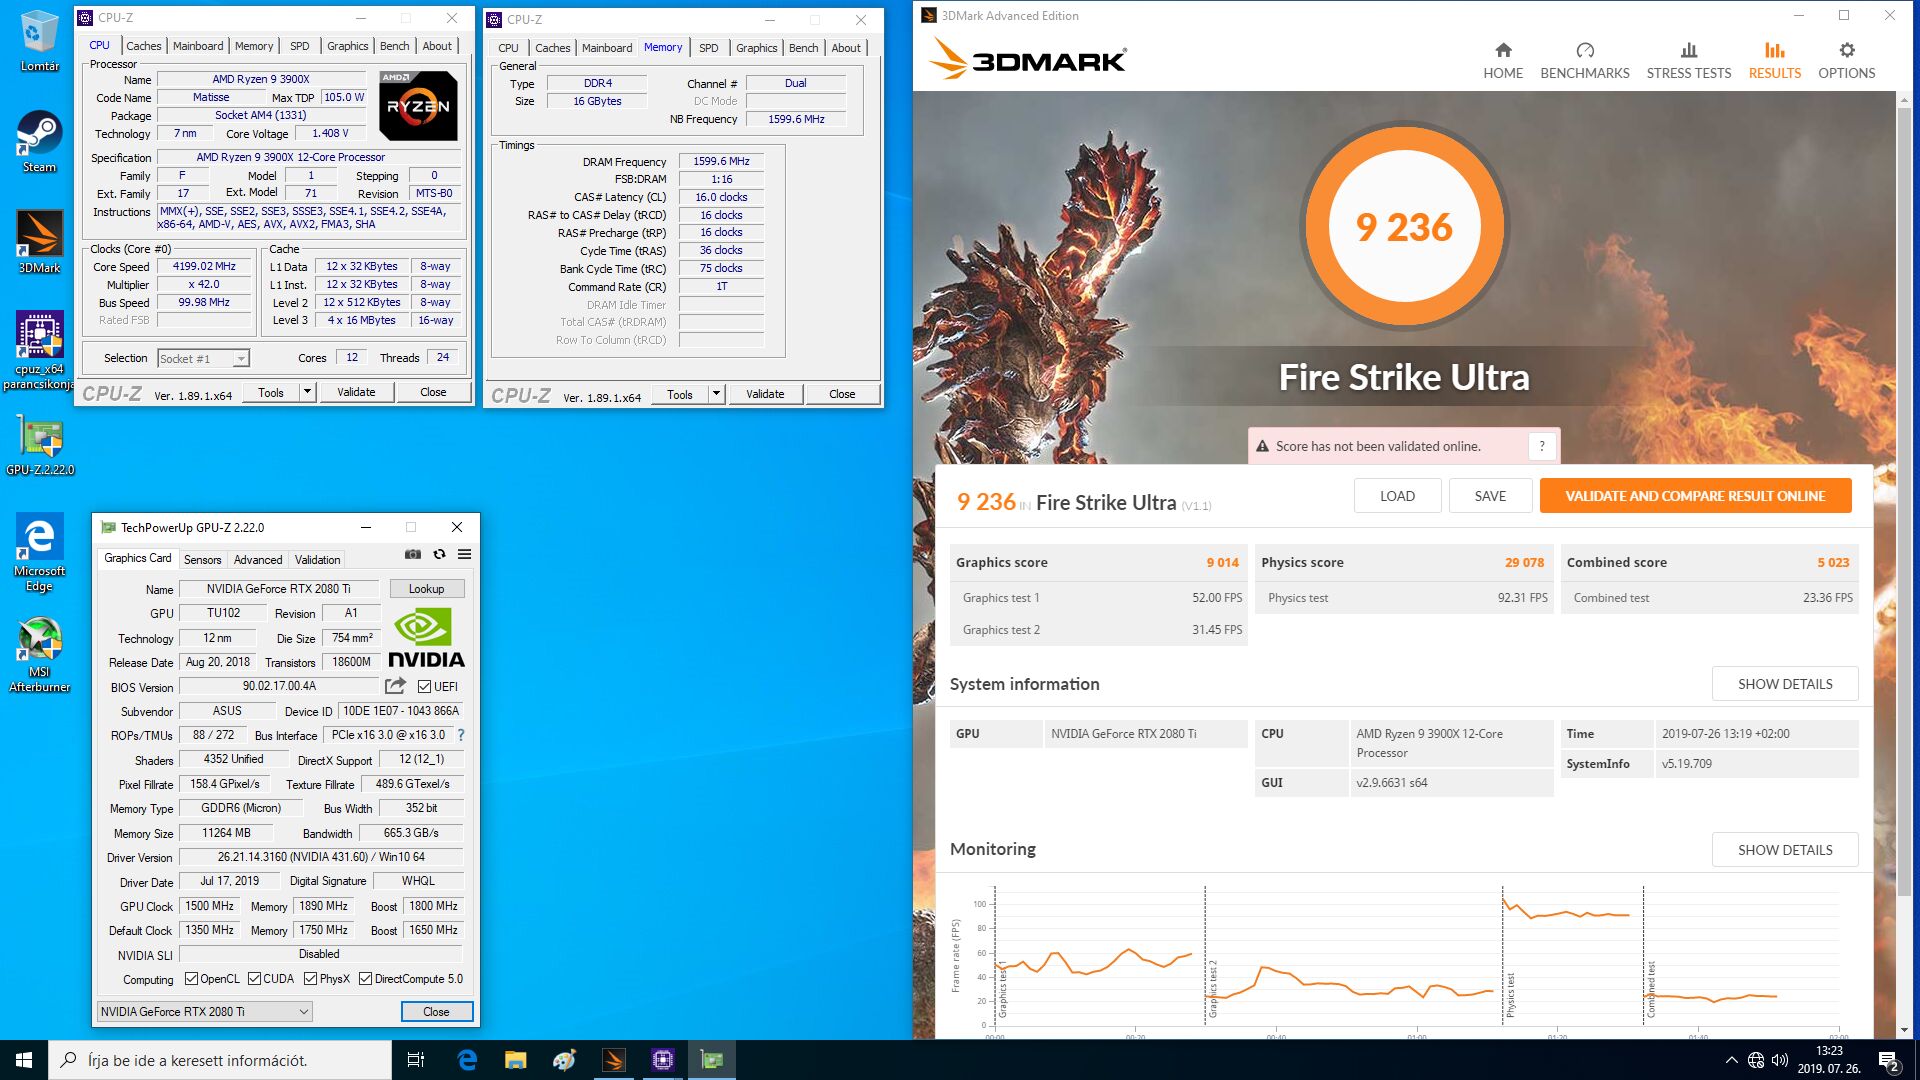The width and height of the screenshot is (1920, 1080).
Task: Expand the Socket #1 selection dropdown
Action: [x=241, y=359]
